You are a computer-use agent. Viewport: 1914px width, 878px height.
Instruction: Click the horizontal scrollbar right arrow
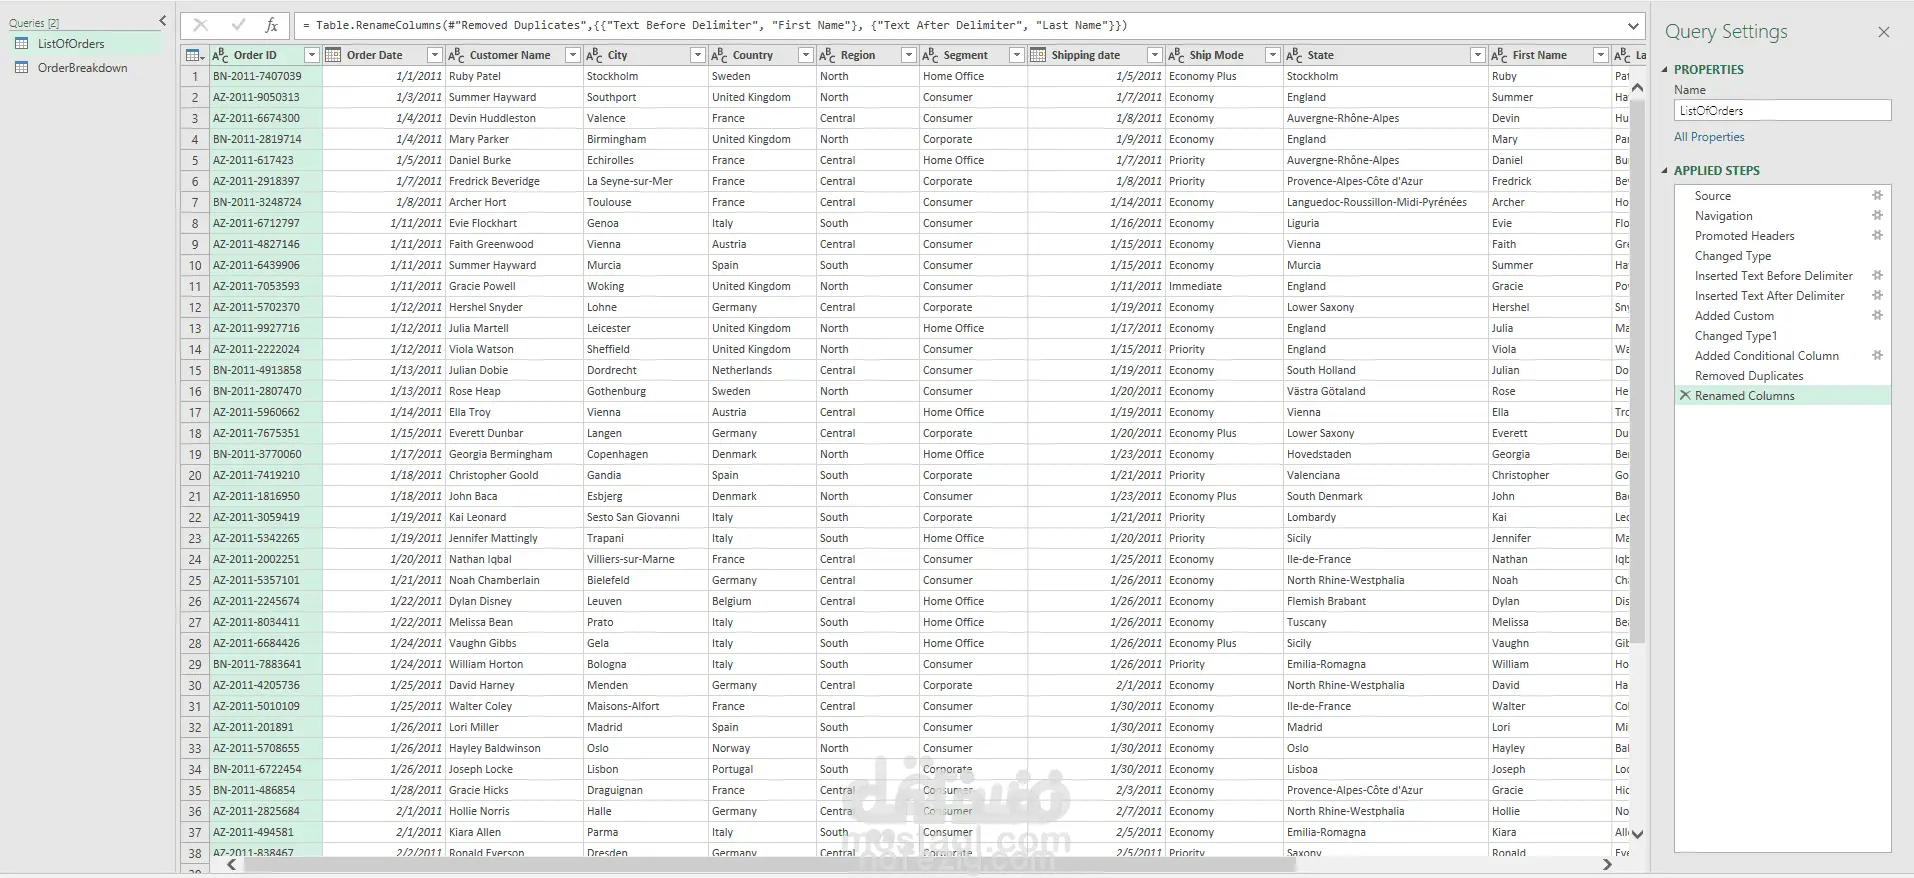(x=1608, y=865)
